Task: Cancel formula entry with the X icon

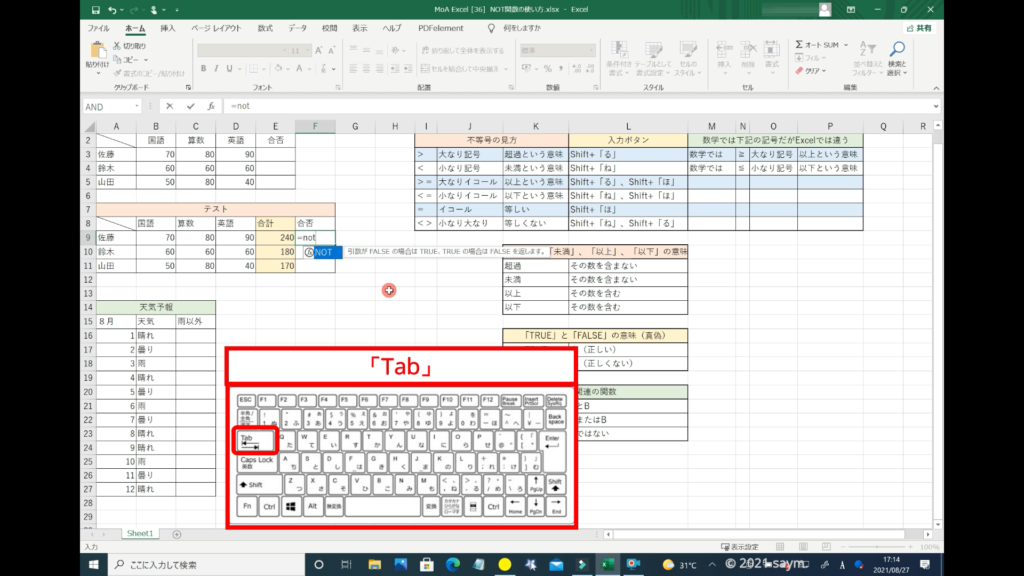Action: click(170, 106)
